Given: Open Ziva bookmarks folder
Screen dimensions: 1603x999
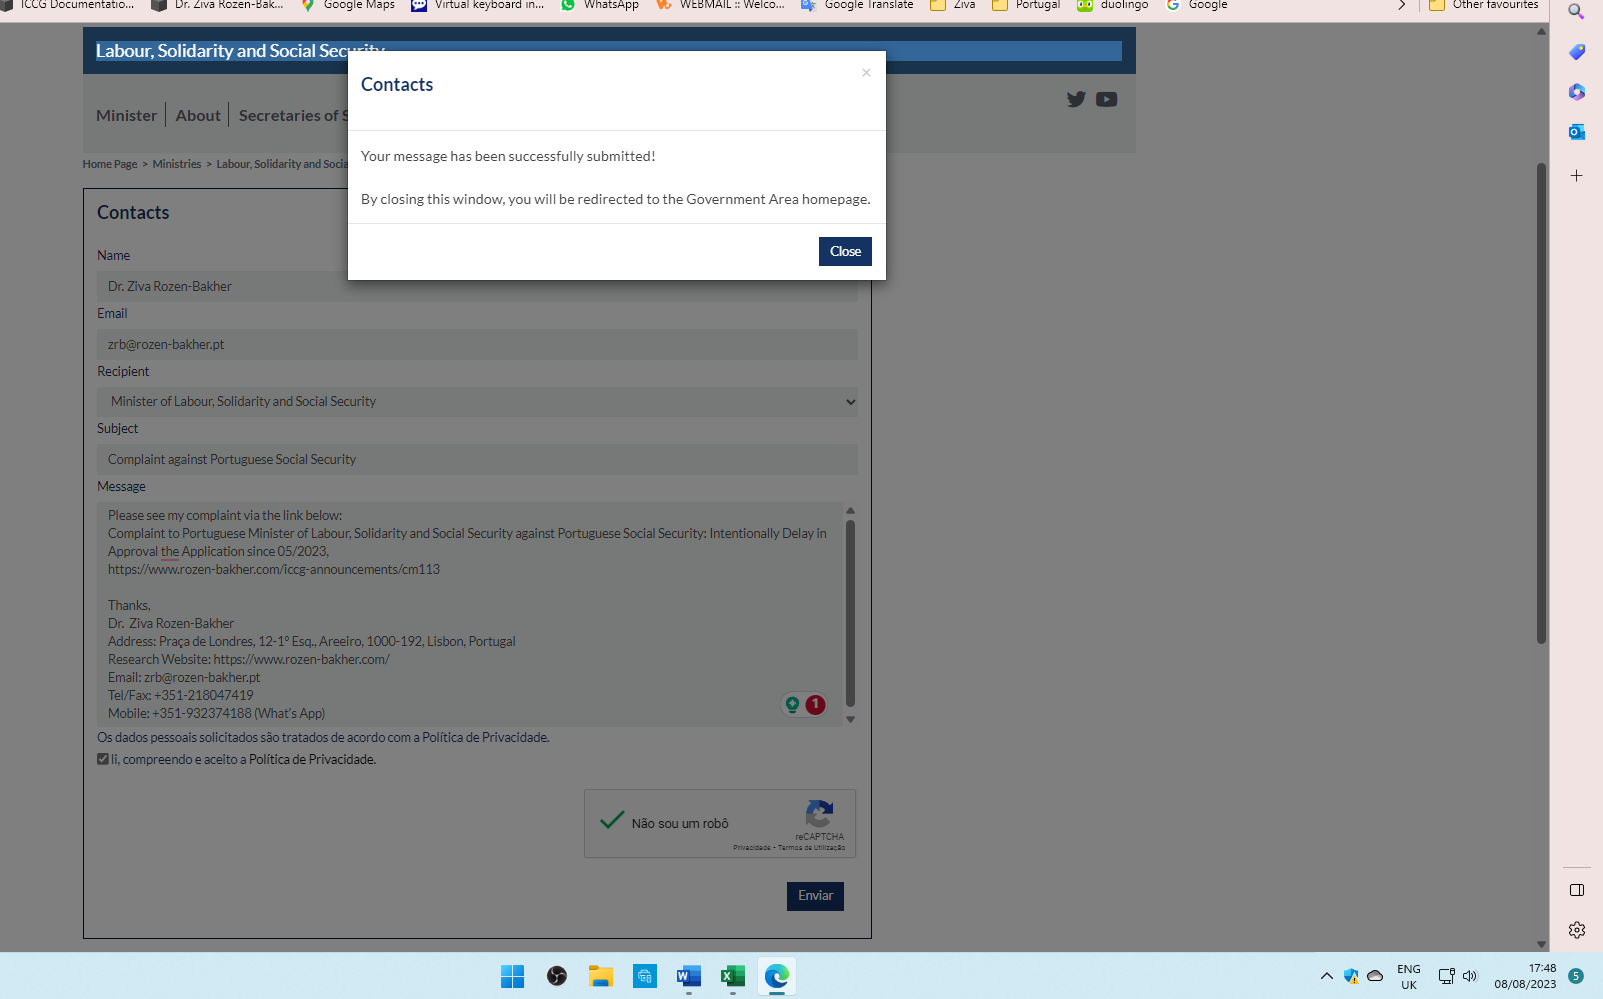Looking at the screenshot, I should tap(953, 6).
